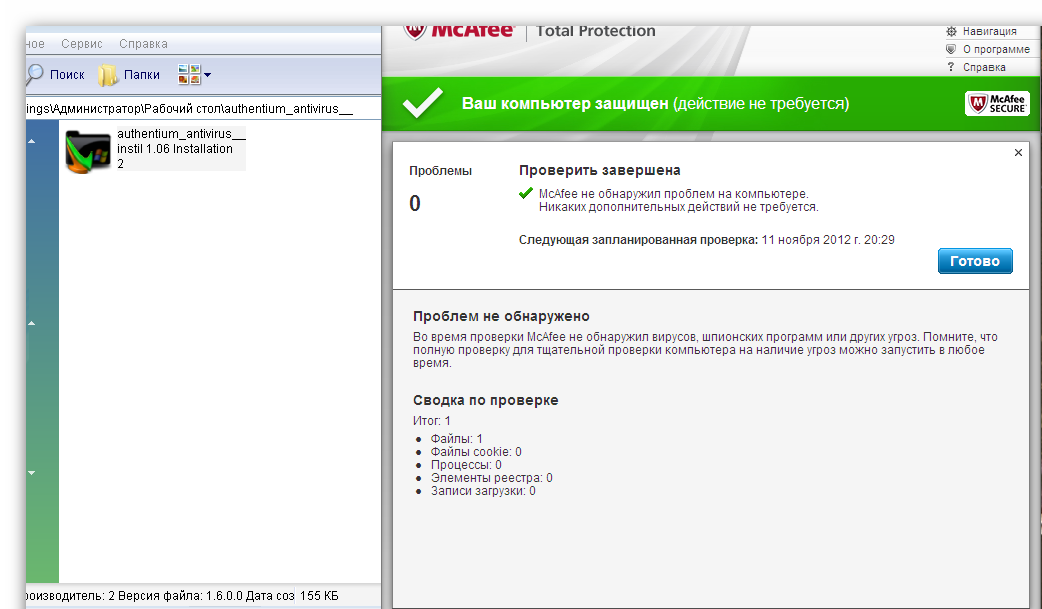
Task: Open the authentium_antivirus installer file icon
Action: 87,151
